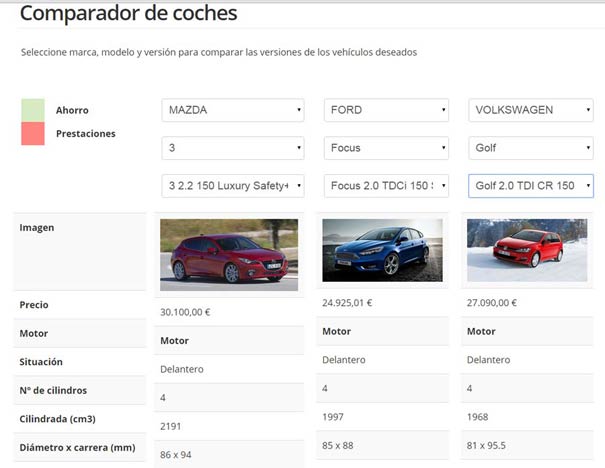
Task: Click the blue Ford Focus car image
Action: coord(382,250)
